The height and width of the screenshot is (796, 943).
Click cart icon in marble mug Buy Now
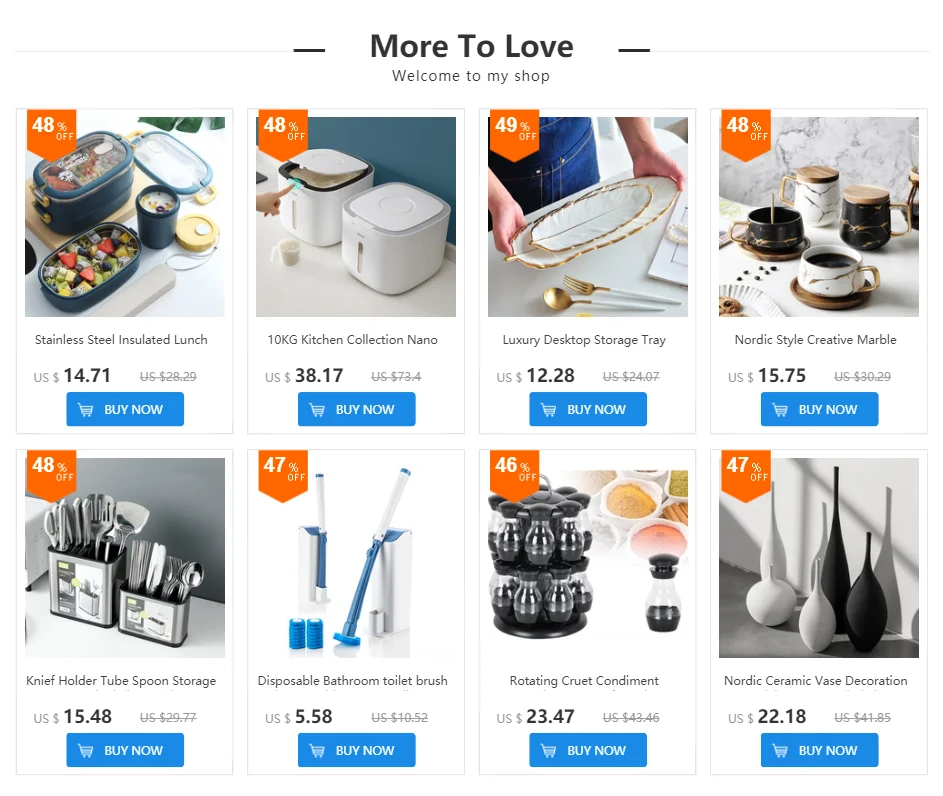(x=780, y=410)
